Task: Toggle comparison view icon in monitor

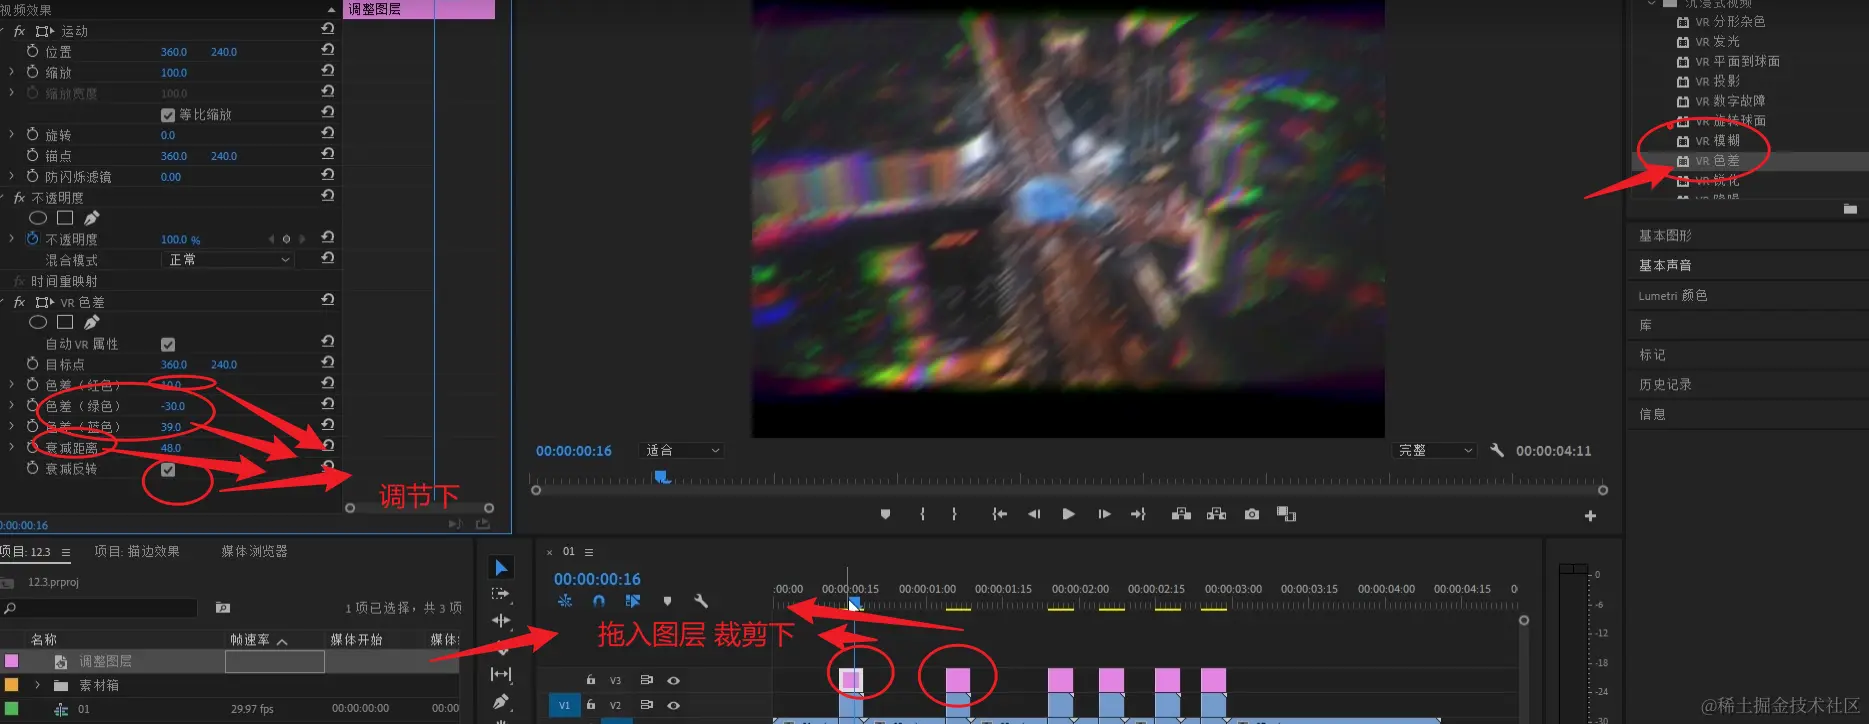Action: point(1286,514)
